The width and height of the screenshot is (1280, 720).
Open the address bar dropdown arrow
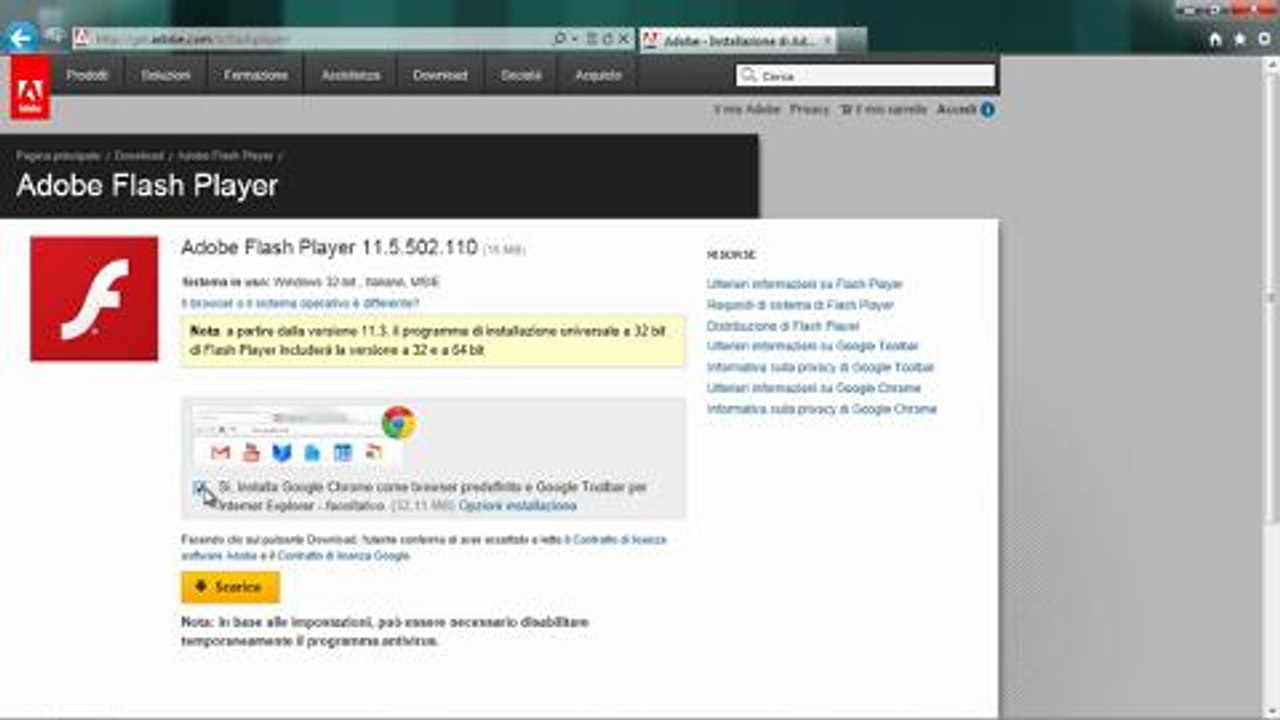coord(575,39)
